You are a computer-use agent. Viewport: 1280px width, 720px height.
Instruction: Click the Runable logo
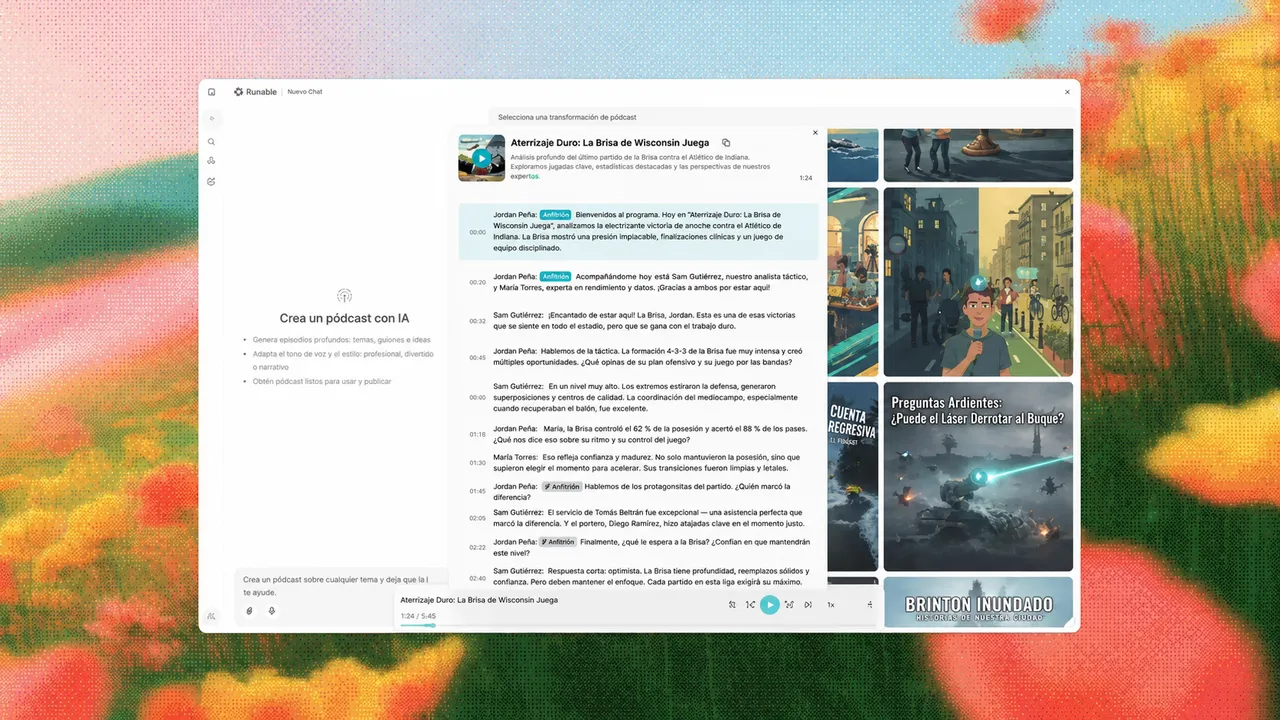(255, 92)
